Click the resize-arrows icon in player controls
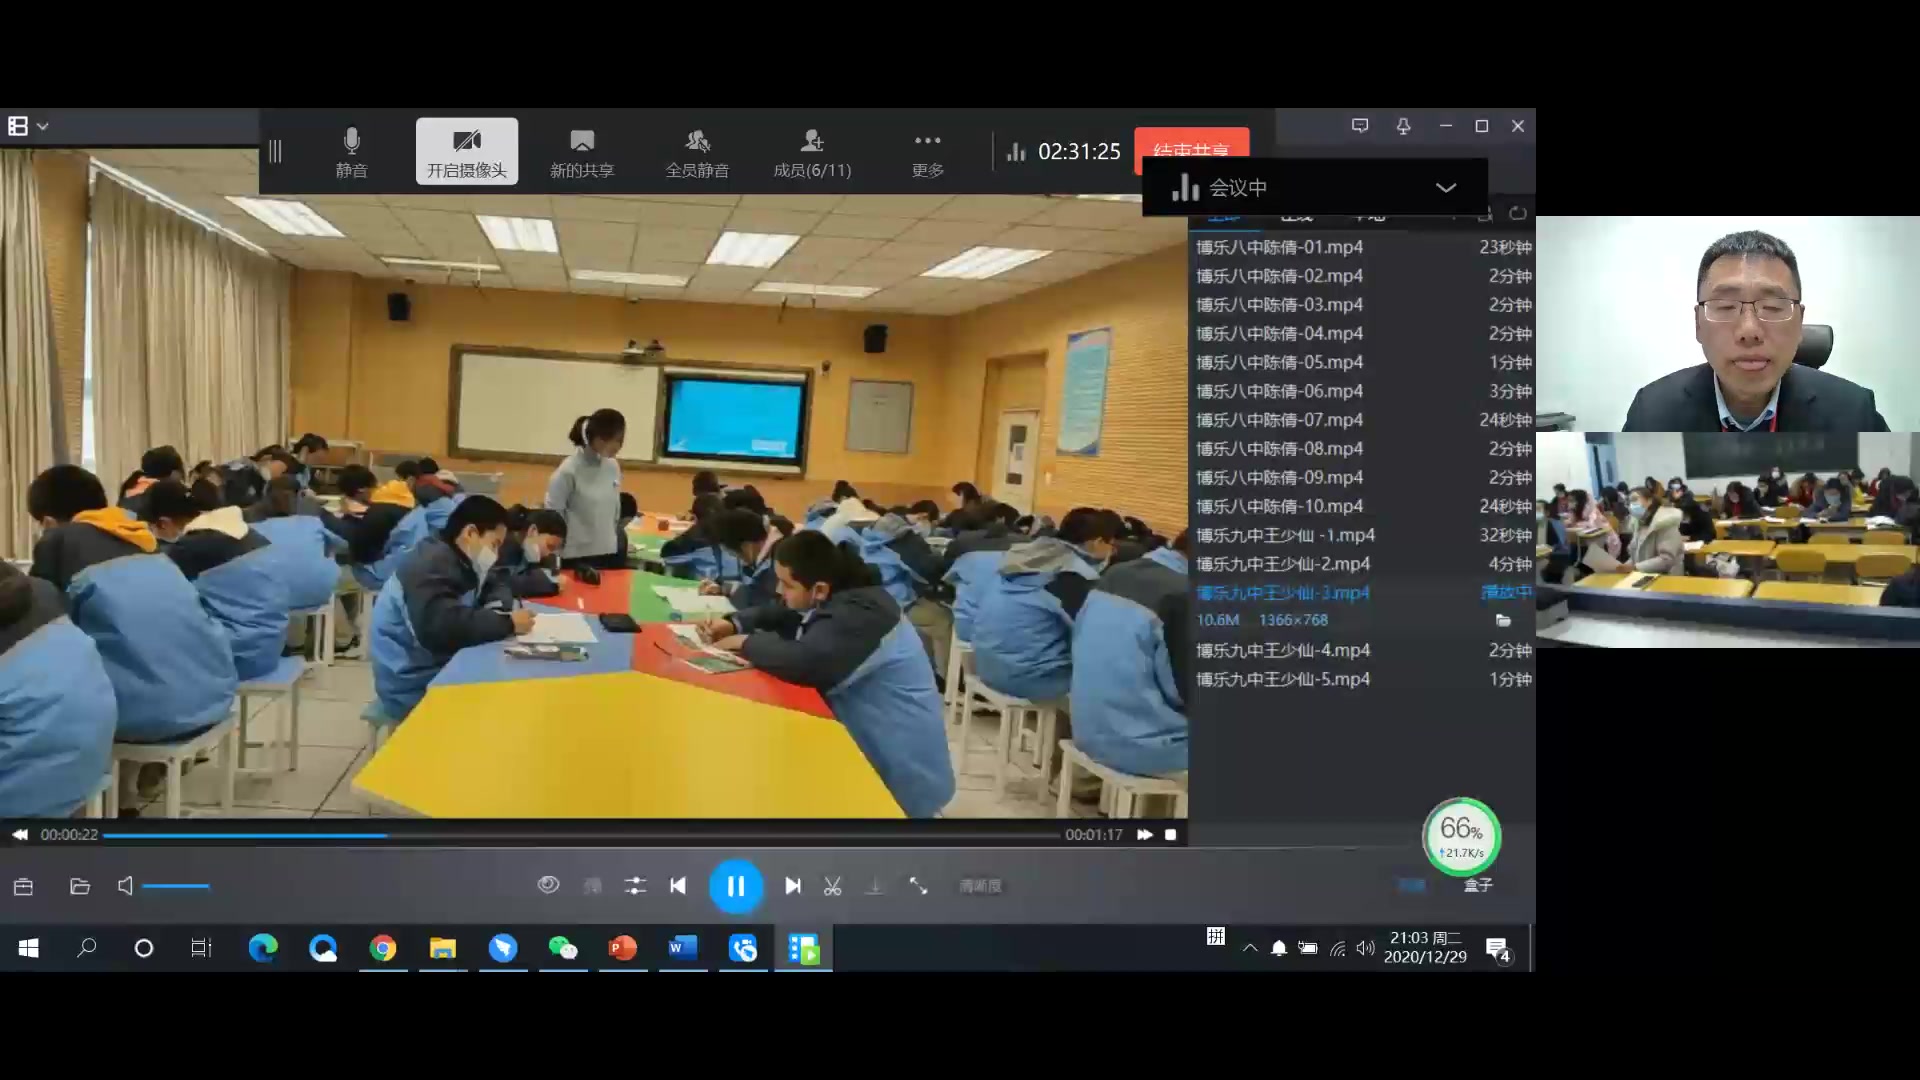 (x=919, y=886)
